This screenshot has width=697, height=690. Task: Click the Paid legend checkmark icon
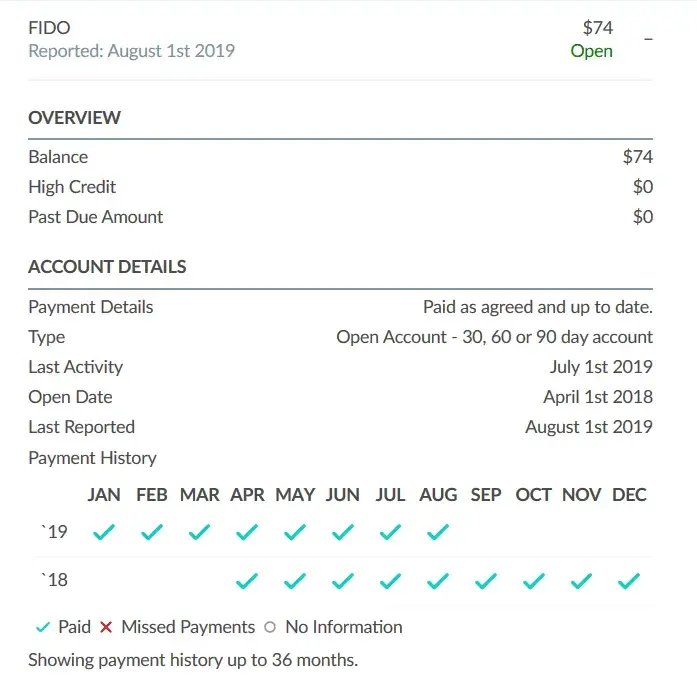(x=42, y=628)
